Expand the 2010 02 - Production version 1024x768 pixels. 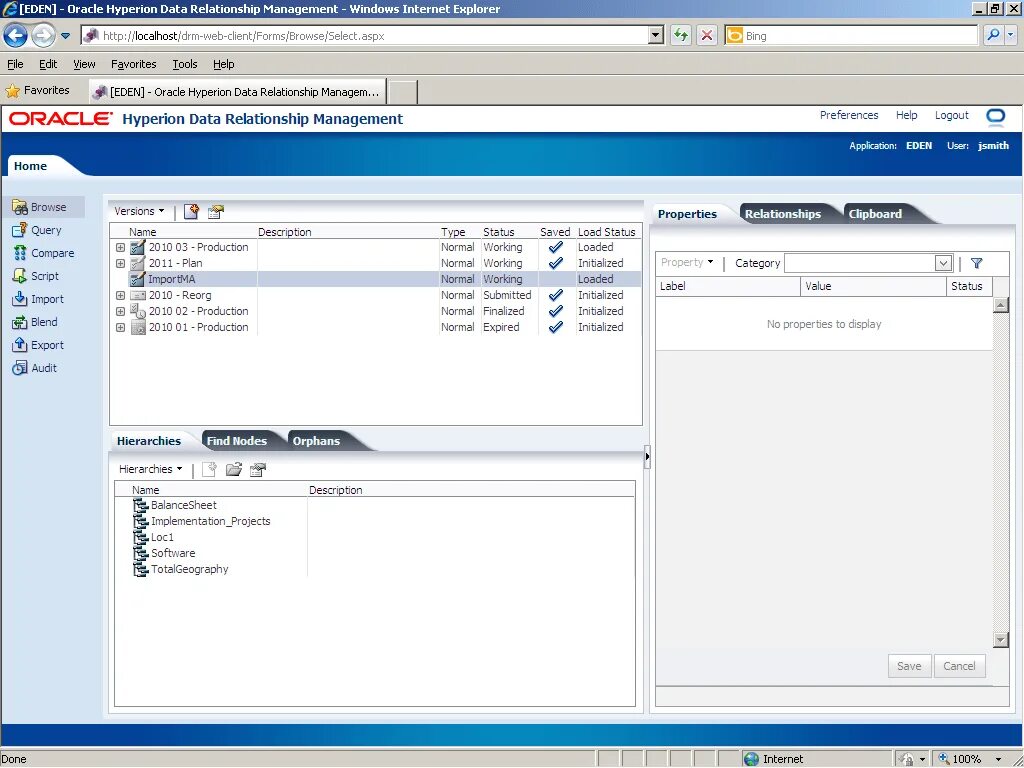click(x=120, y=312)
